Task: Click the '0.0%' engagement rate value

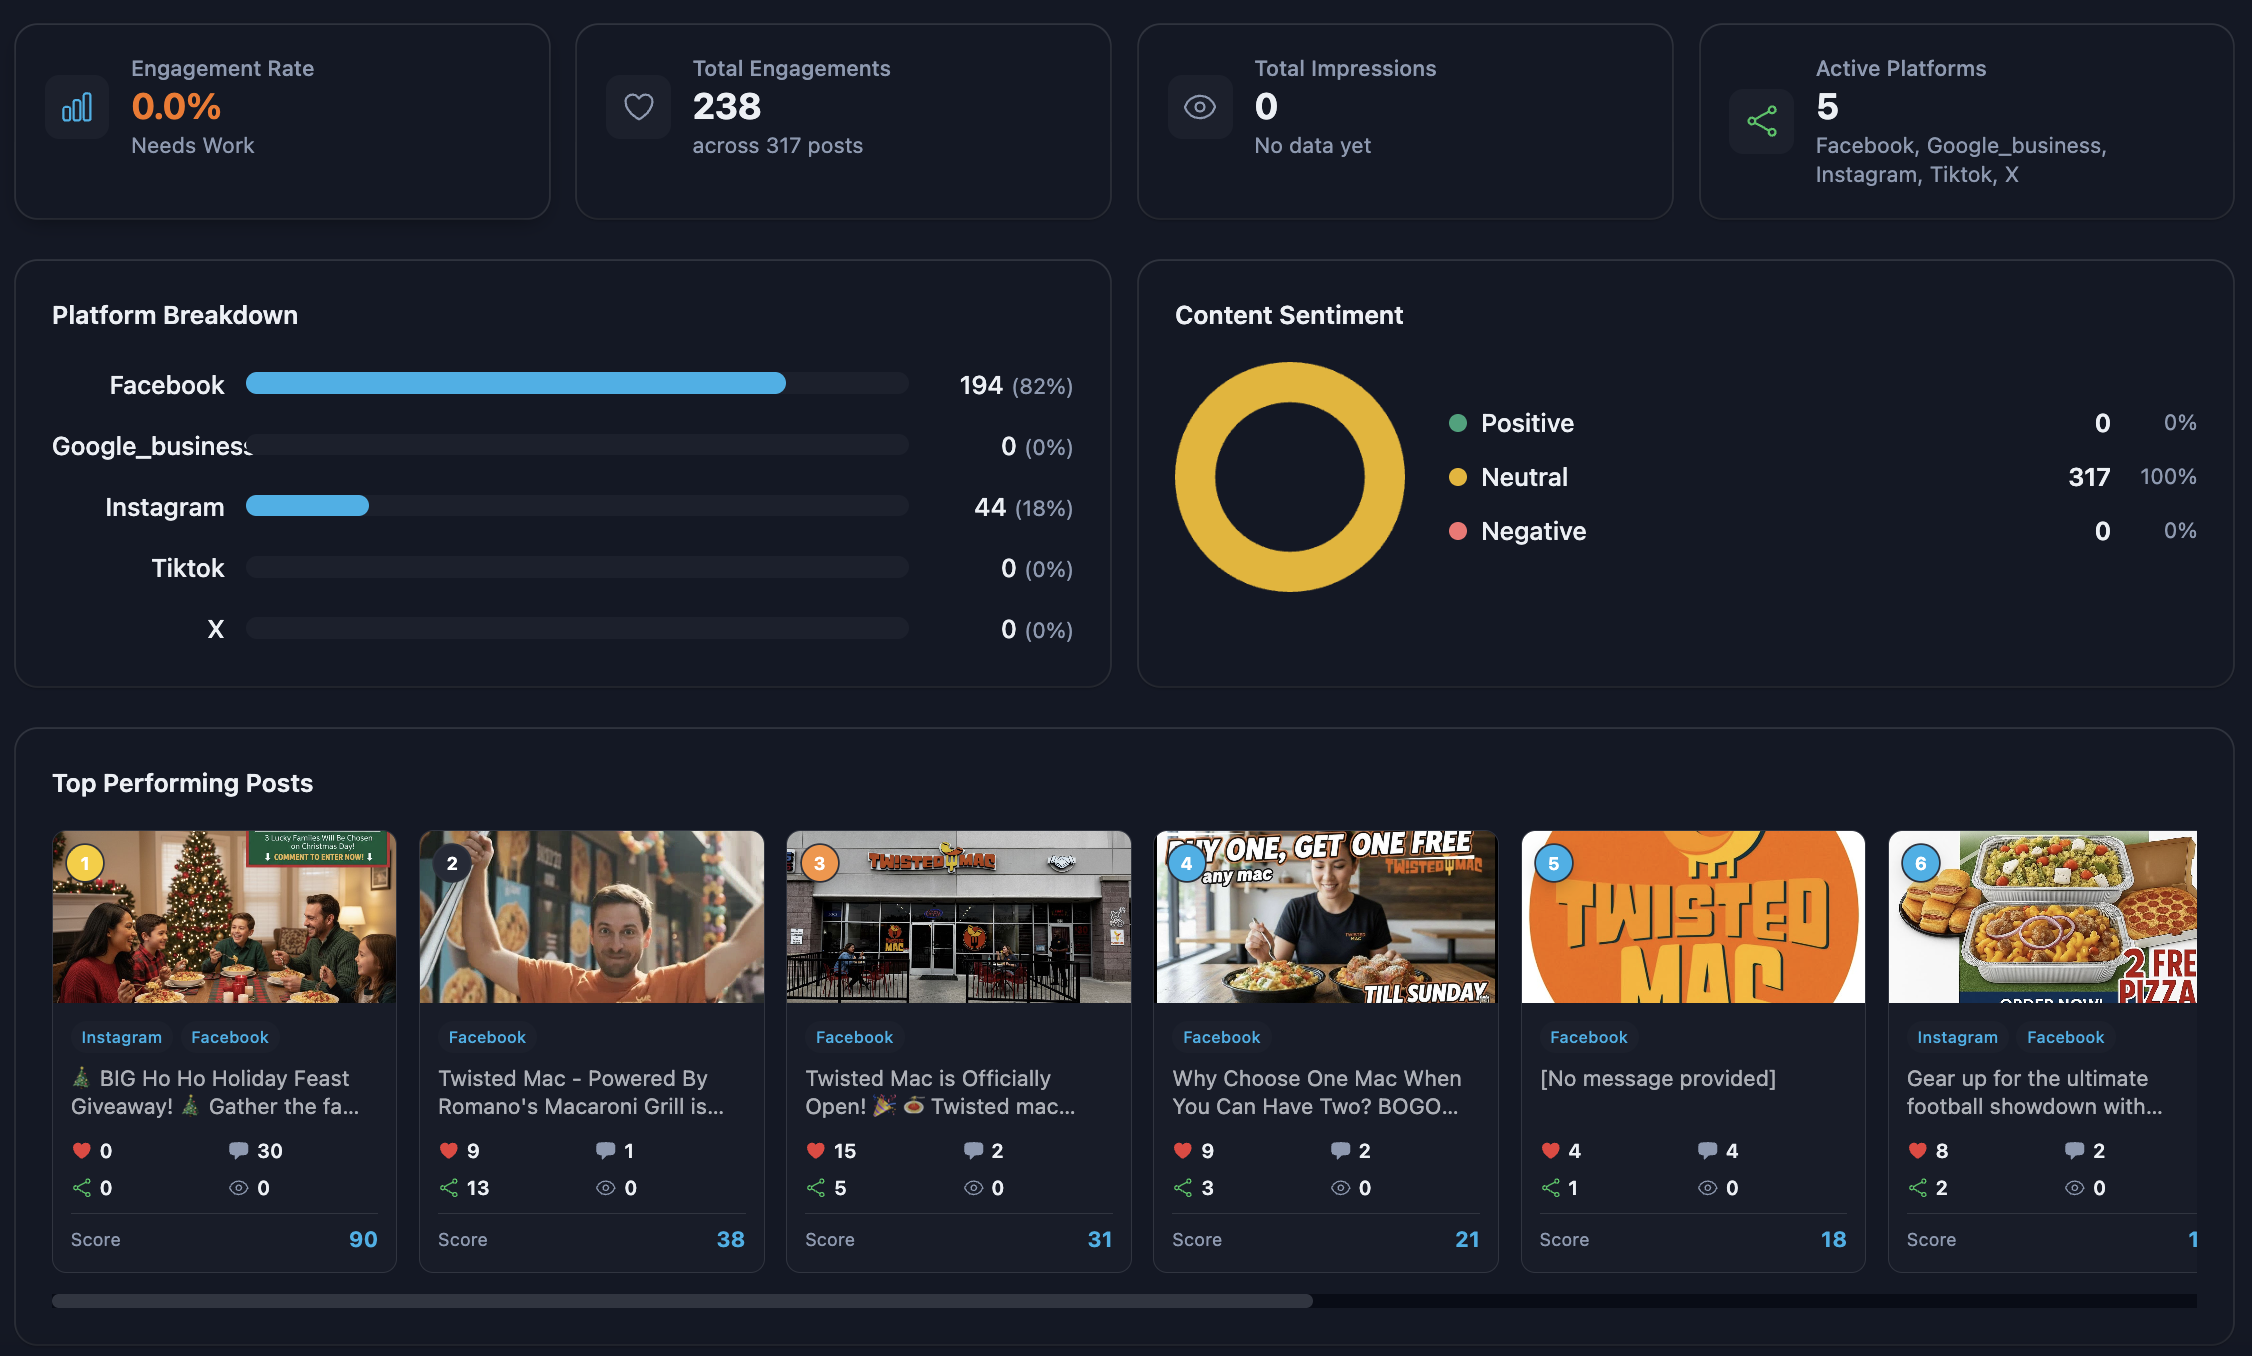Action: click(176, 107)
